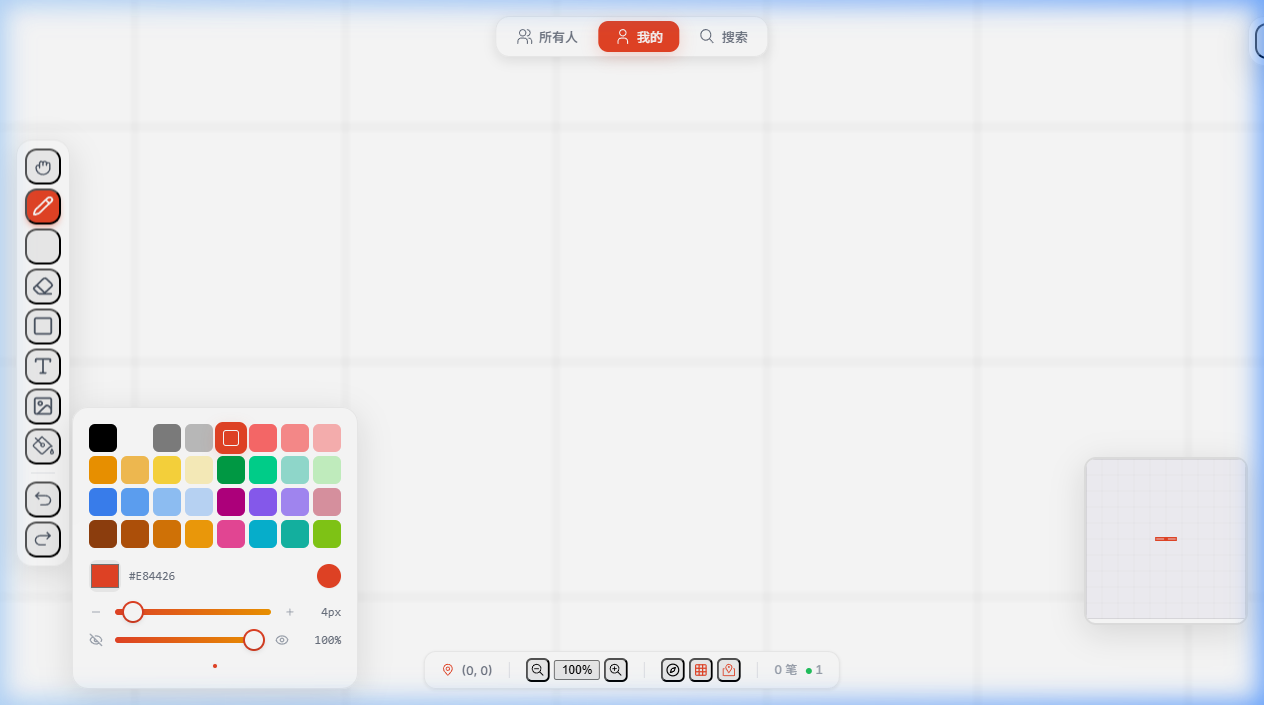The image size is (1264, 705).
Task: Click the Undo arrow button
Action: tap(43, 499)
